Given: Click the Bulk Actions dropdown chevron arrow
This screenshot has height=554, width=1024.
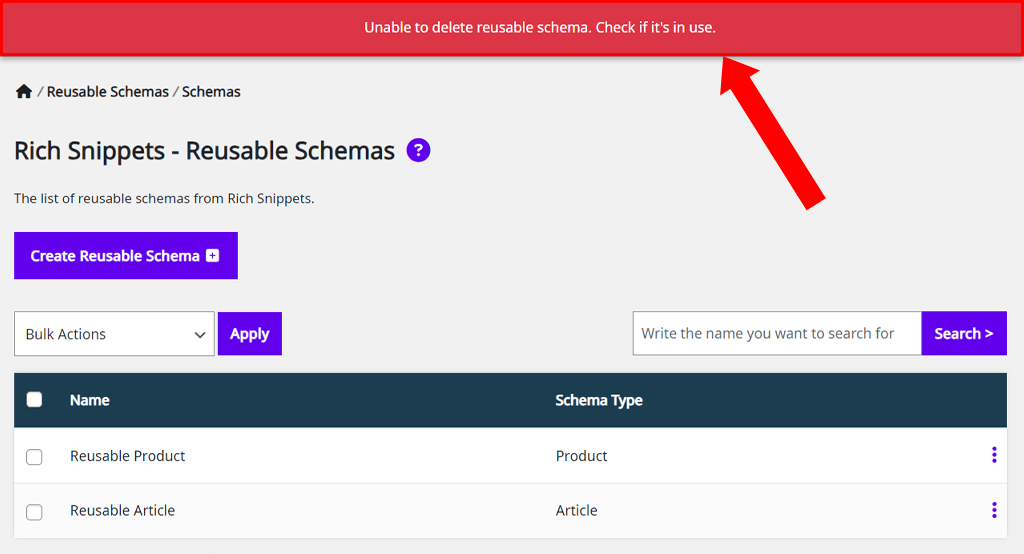Looking at the screenshot, I should tap(200, 334).
